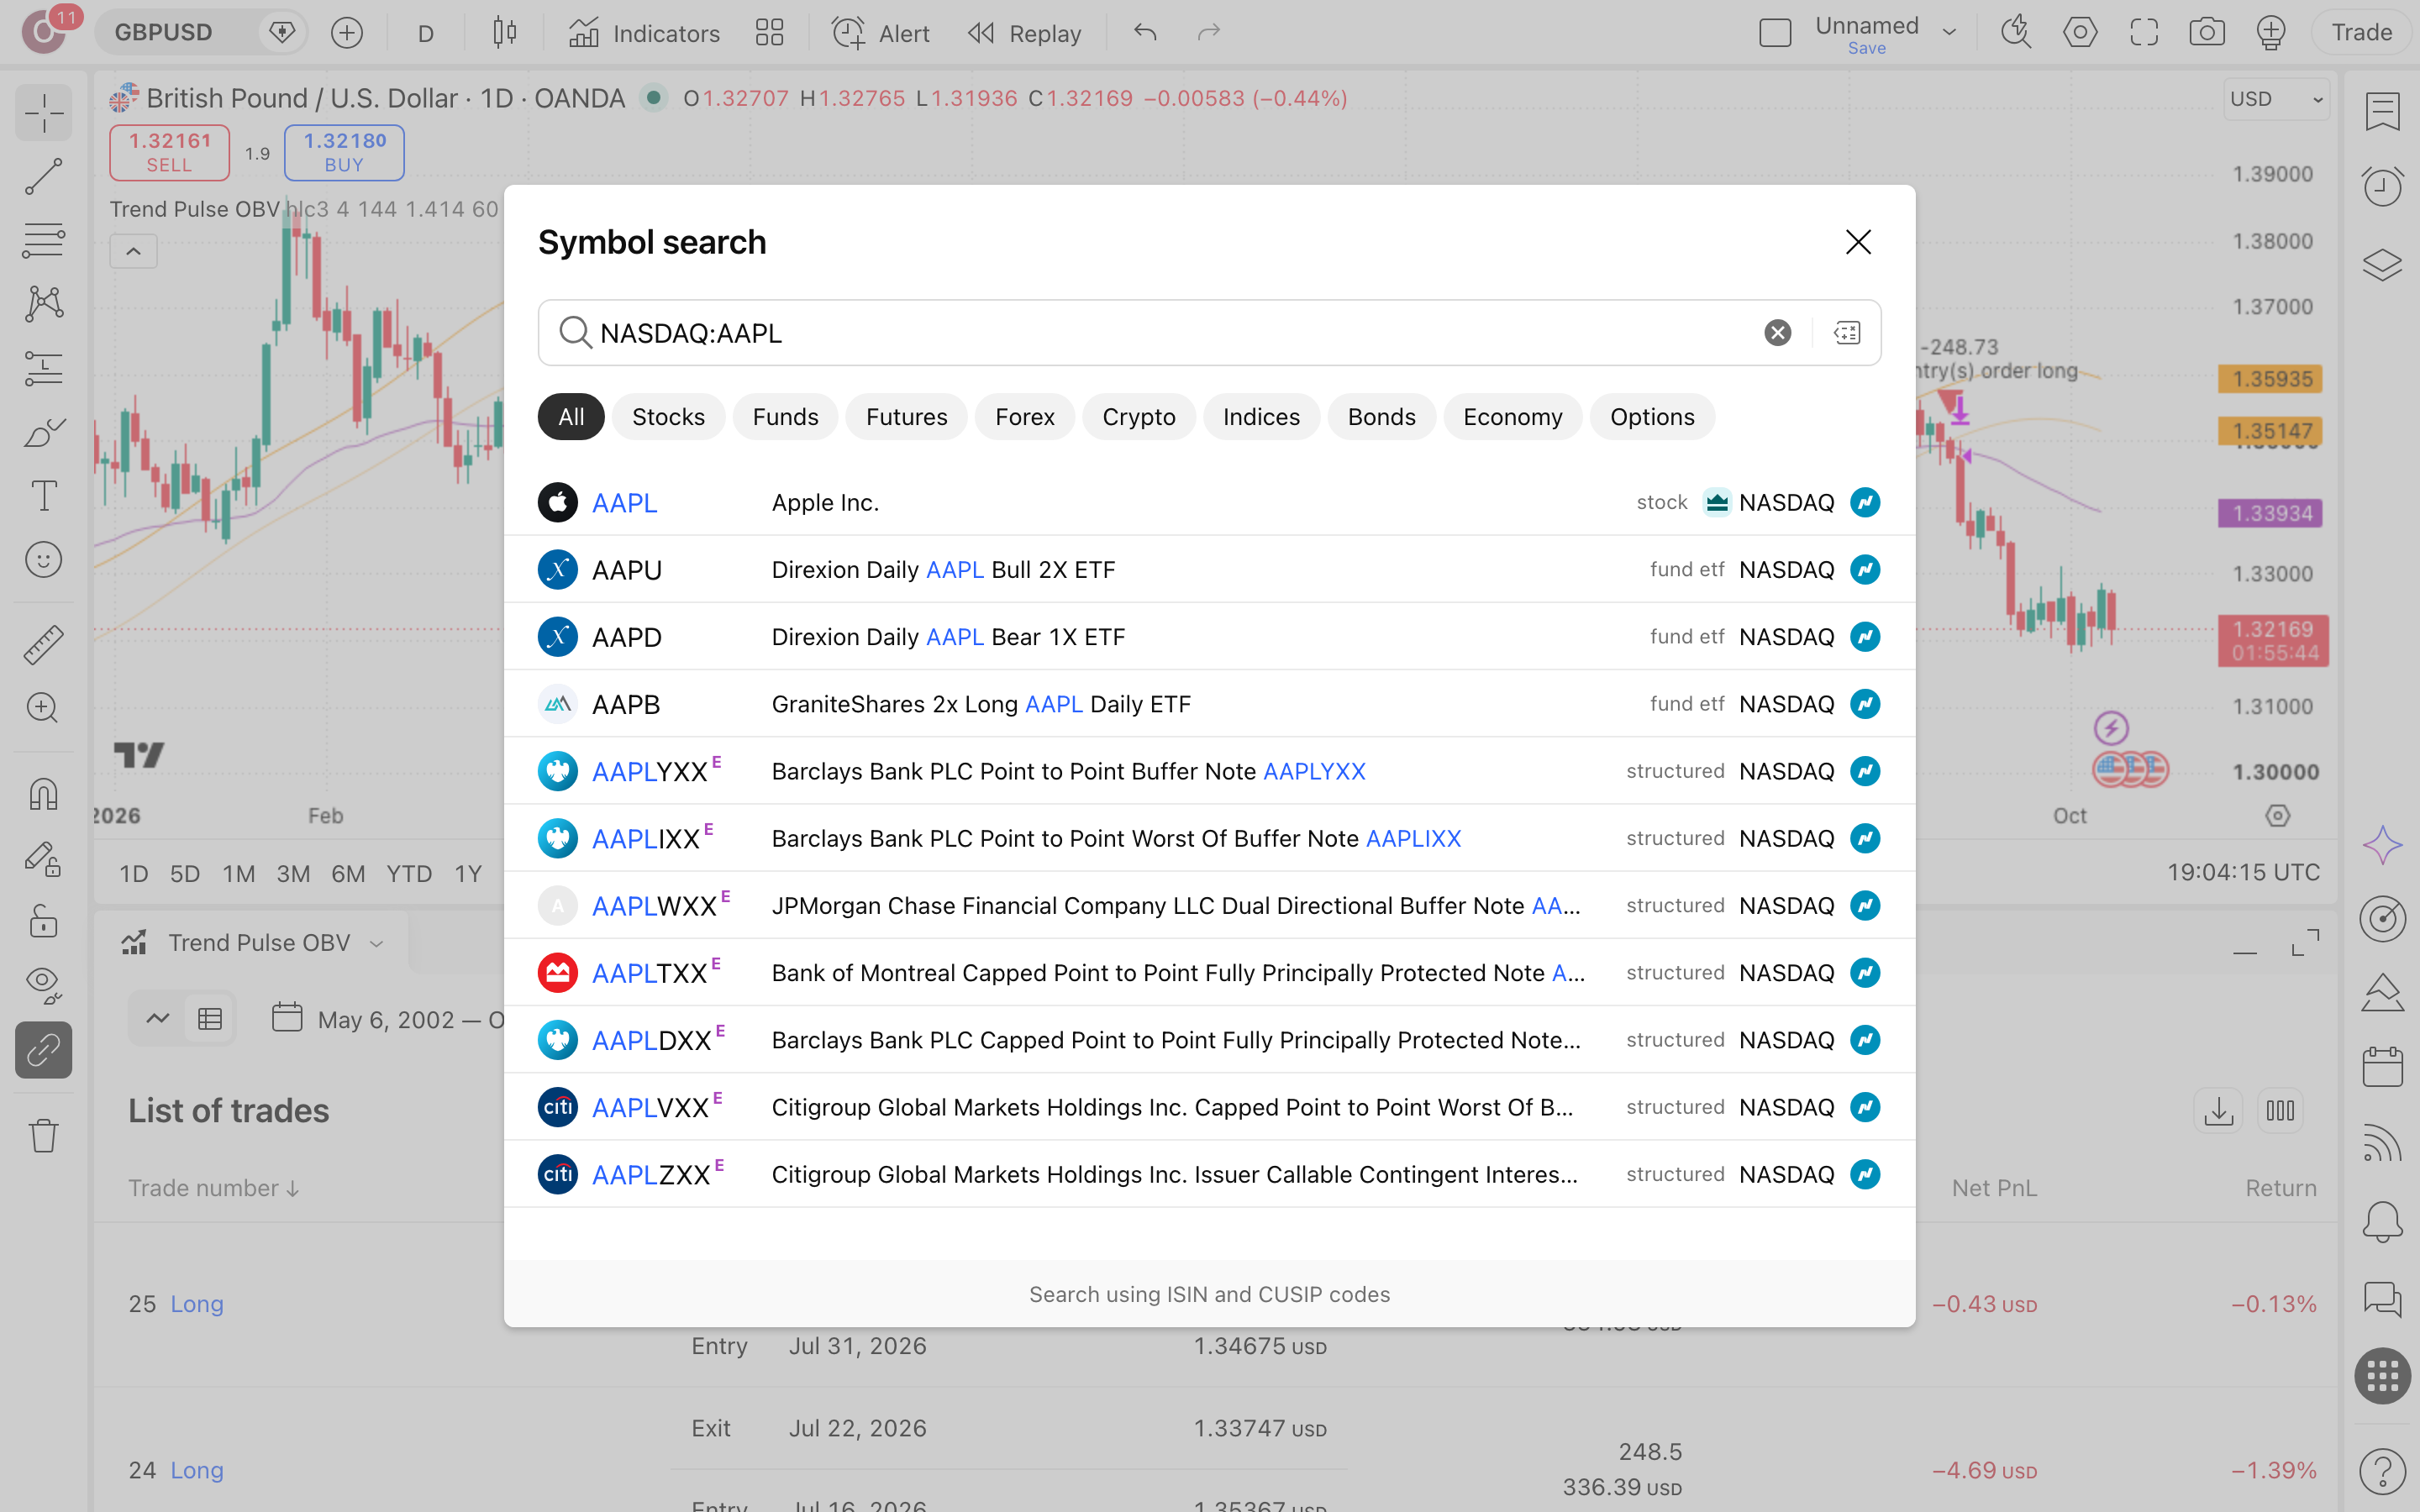Collapse the indicator legend chevron
This screenshot has width=2420, height=1512.
(x=133, y=252)
